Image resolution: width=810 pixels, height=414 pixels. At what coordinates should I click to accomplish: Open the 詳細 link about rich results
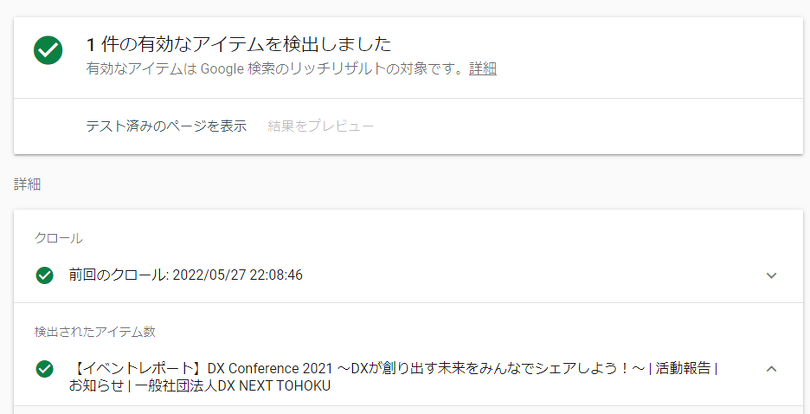(483, 69)
